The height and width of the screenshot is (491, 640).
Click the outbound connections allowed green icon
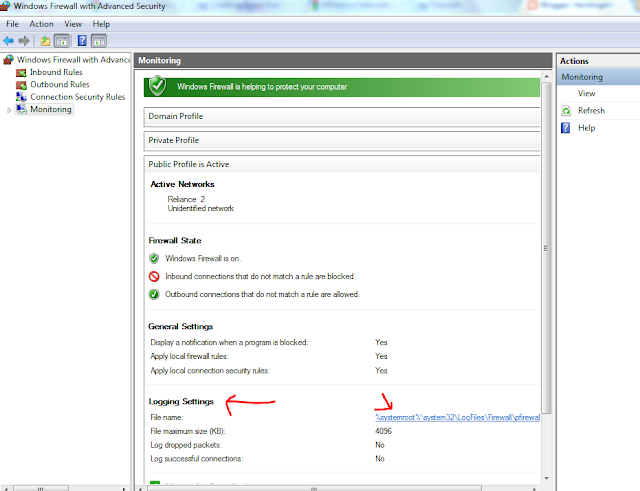pyautogui.click(x=154, y=294)
